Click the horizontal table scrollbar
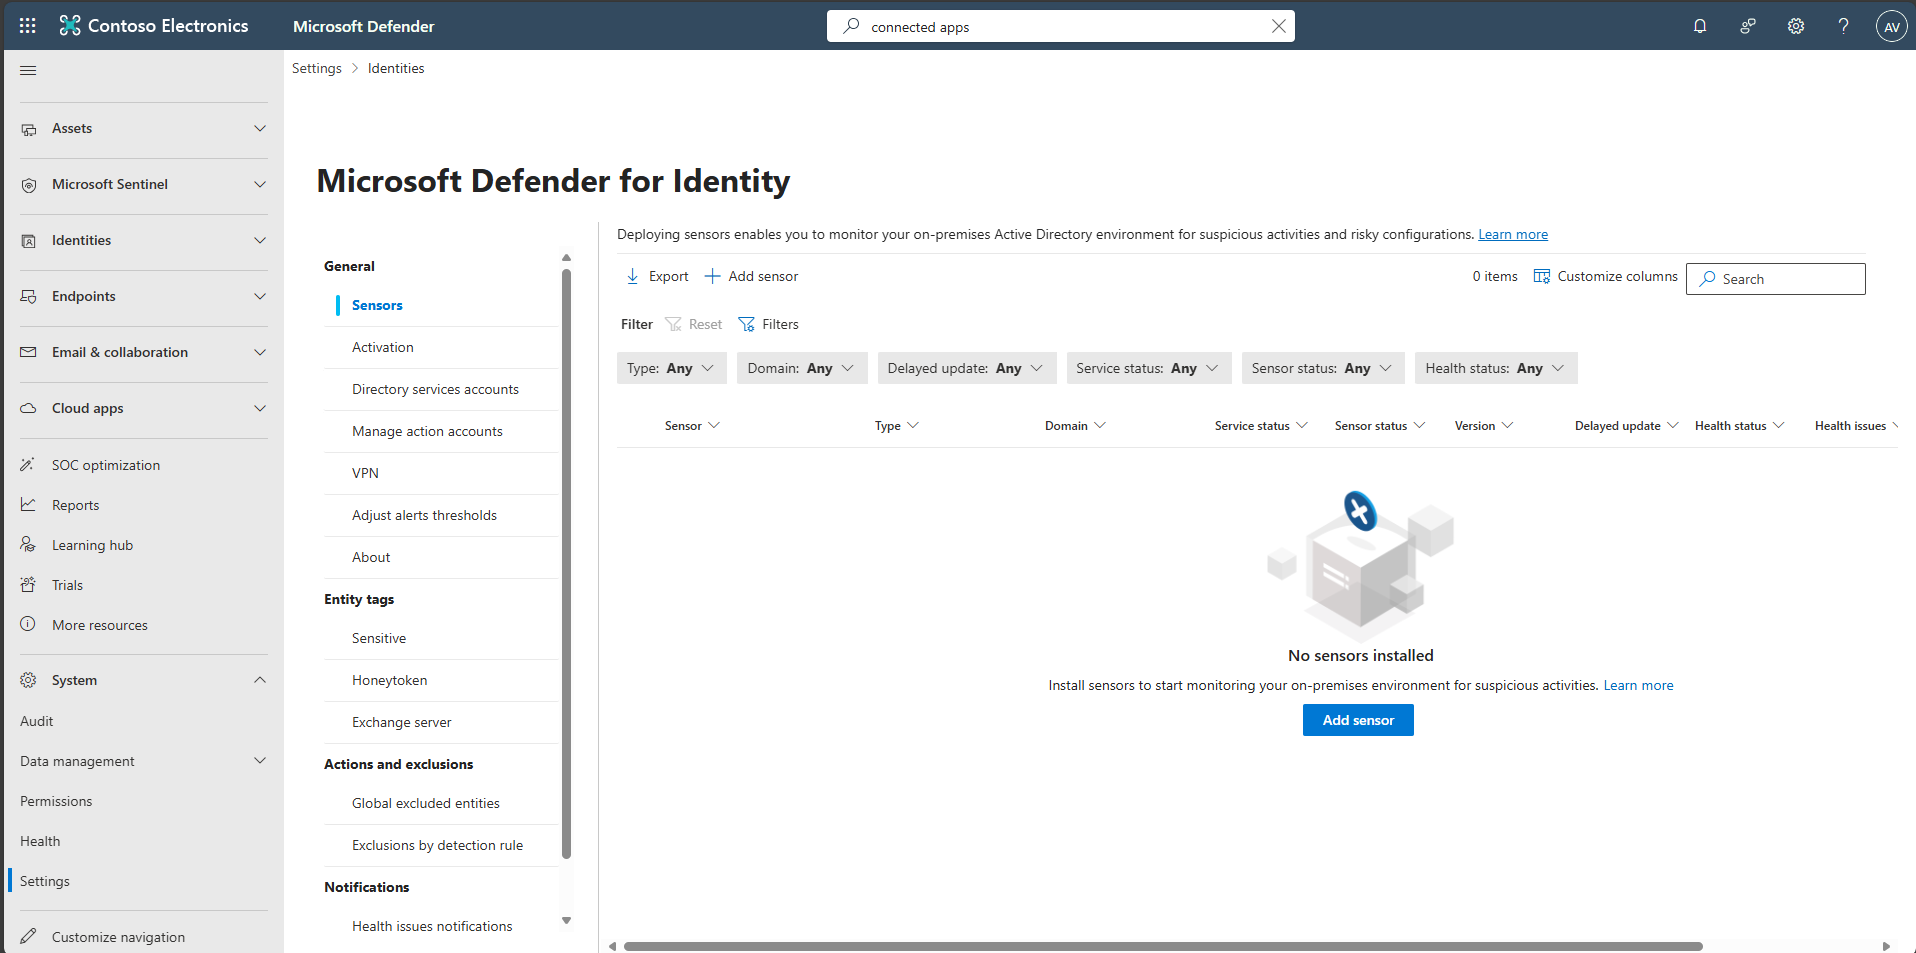Viewport: 1916px width, 953px height. 1162,946
